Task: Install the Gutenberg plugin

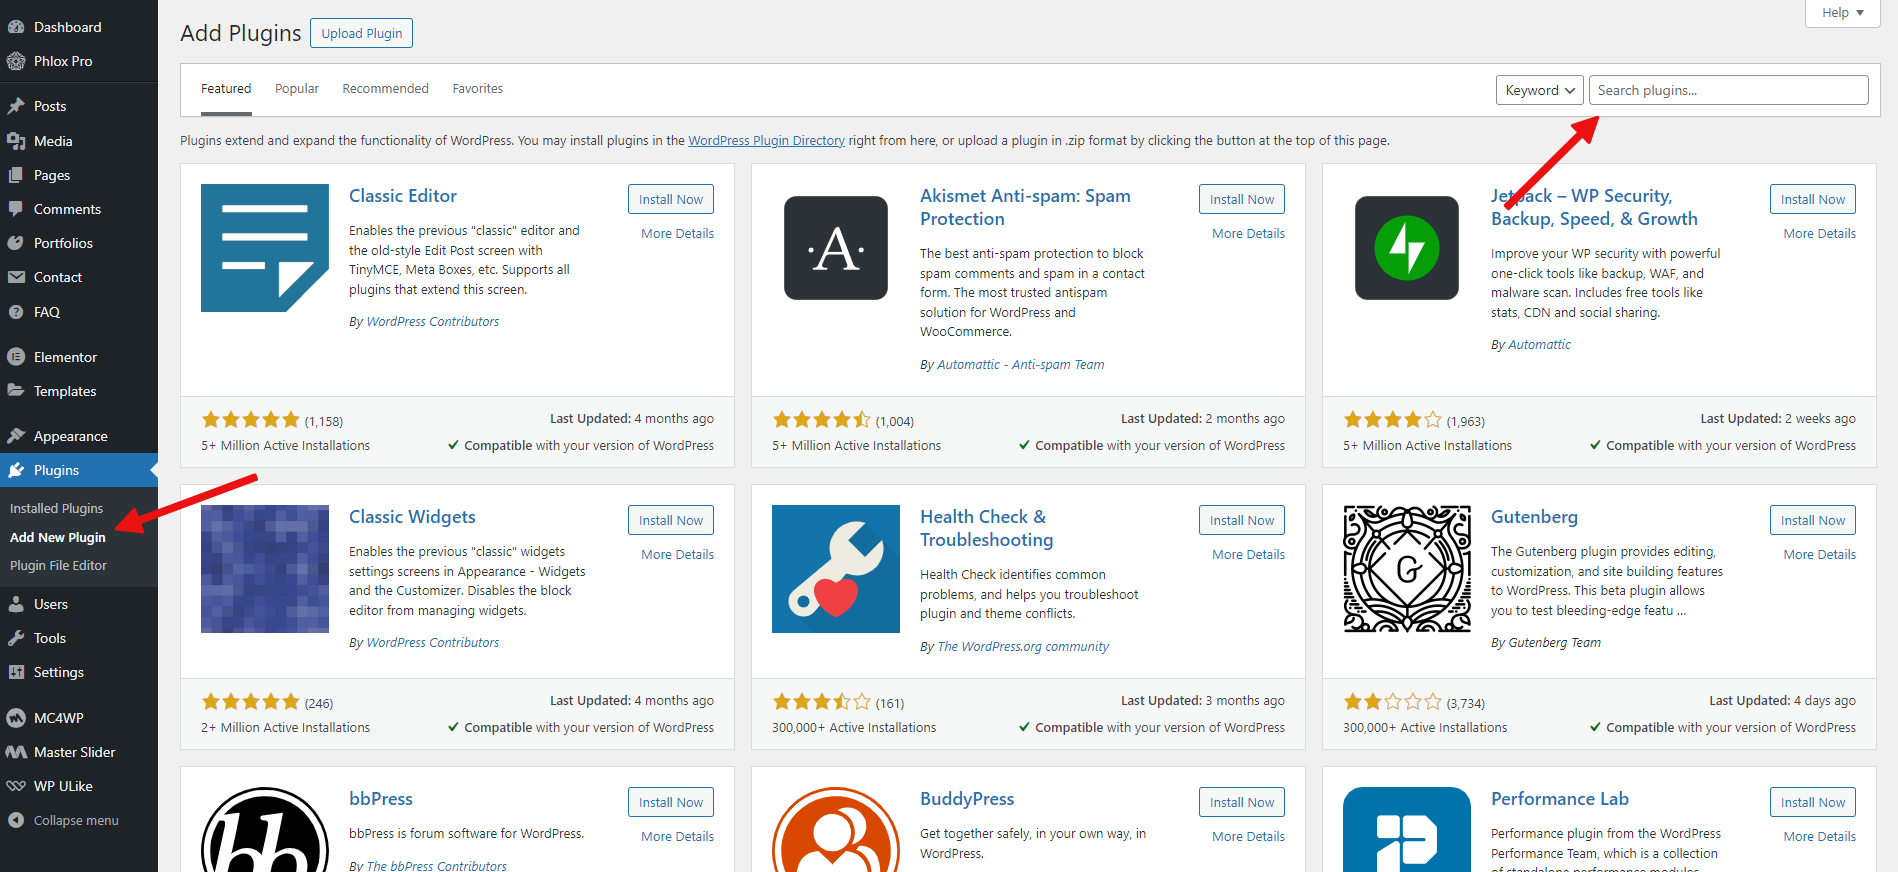Action: (1813, 520)
